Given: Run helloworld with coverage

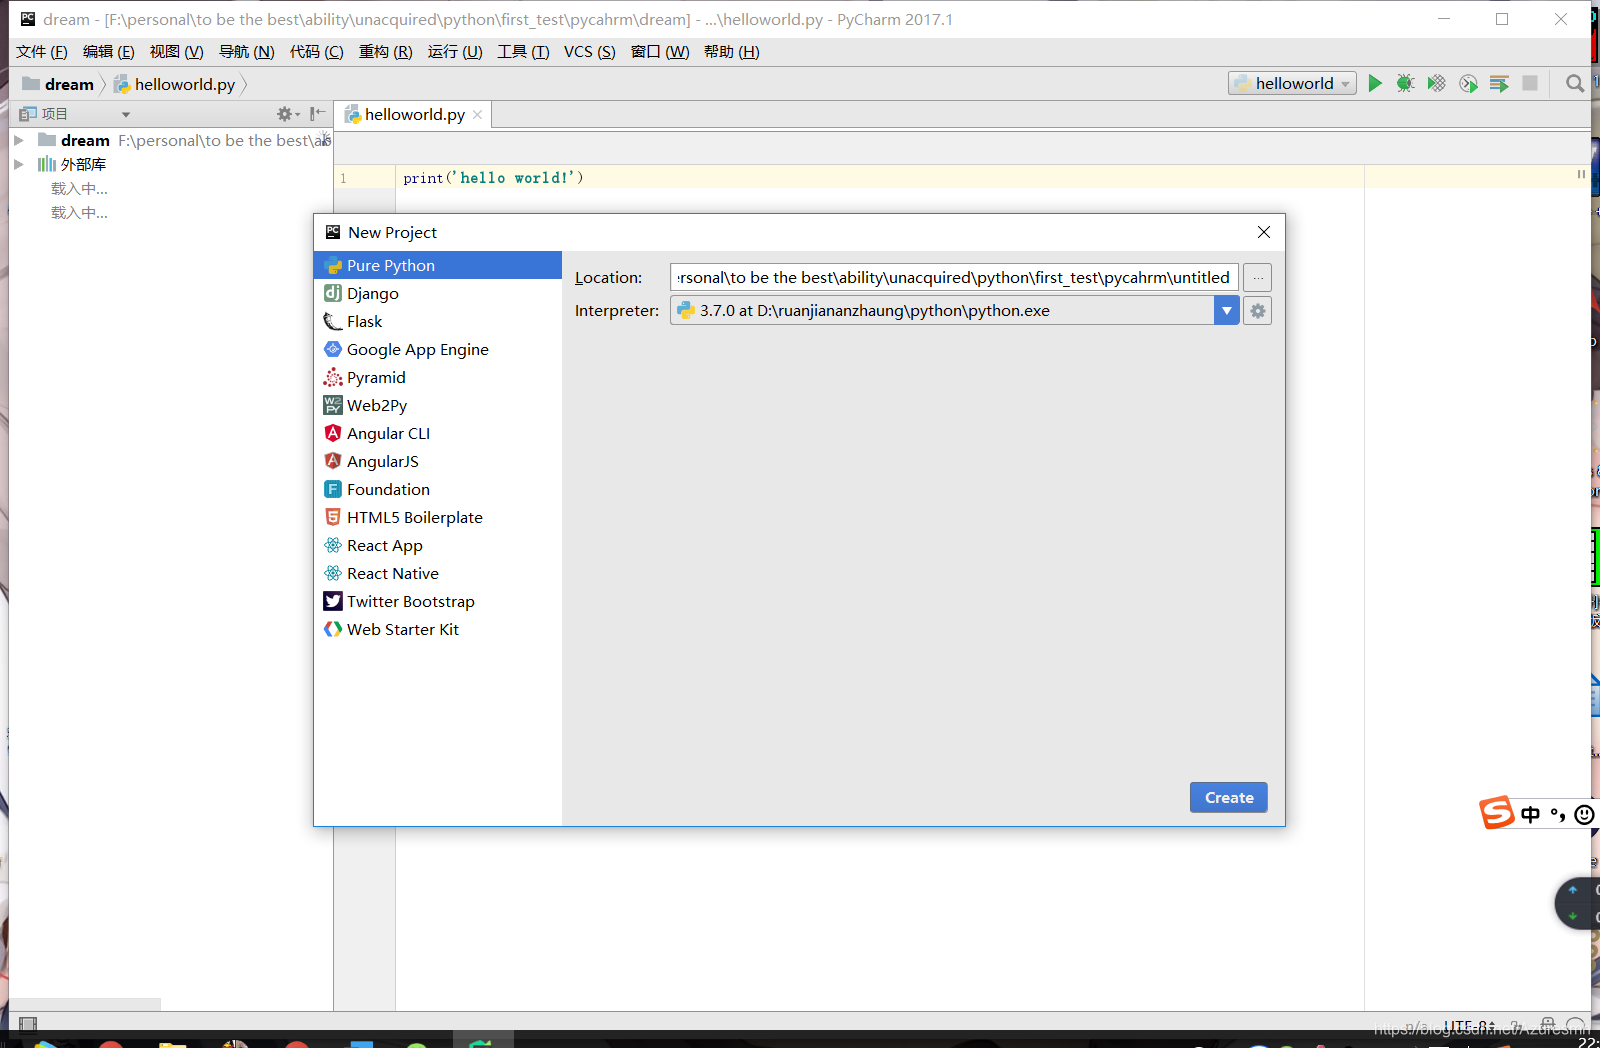Looking at the screenshot, I should tap(1436, 83).
